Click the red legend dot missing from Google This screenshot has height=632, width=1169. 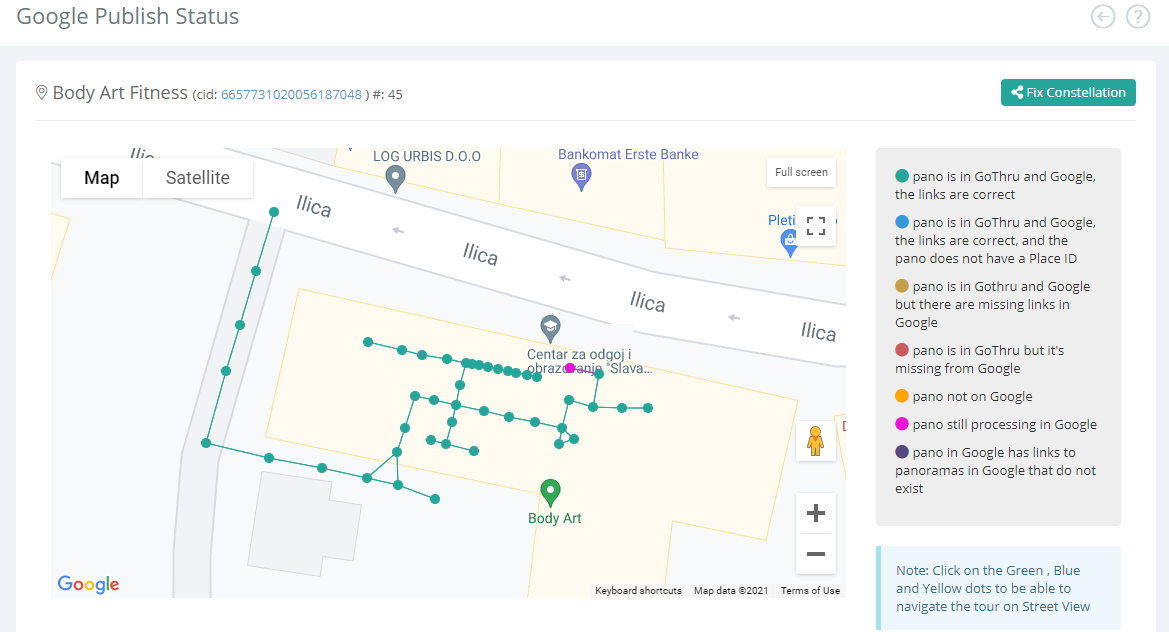click(901, 350)
